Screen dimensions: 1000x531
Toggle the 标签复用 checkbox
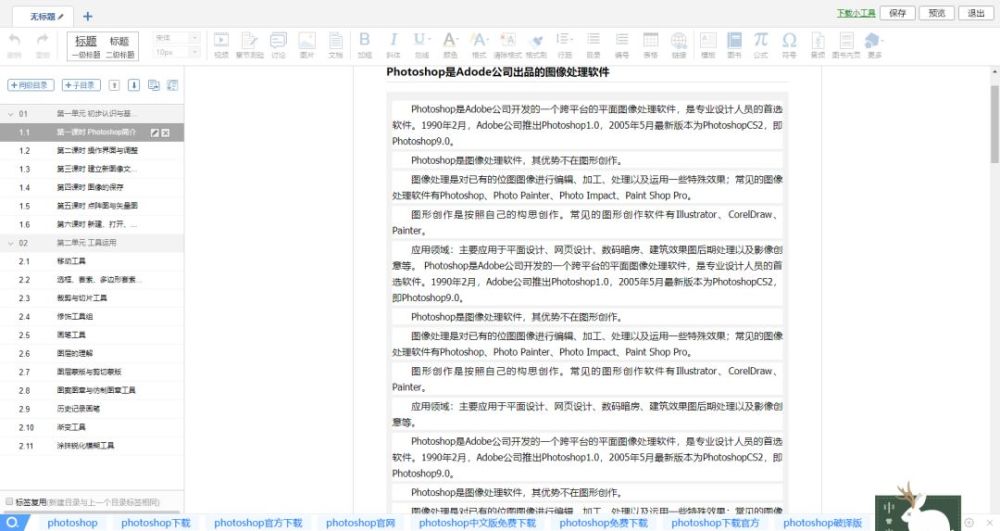click(x=9, y=502)
